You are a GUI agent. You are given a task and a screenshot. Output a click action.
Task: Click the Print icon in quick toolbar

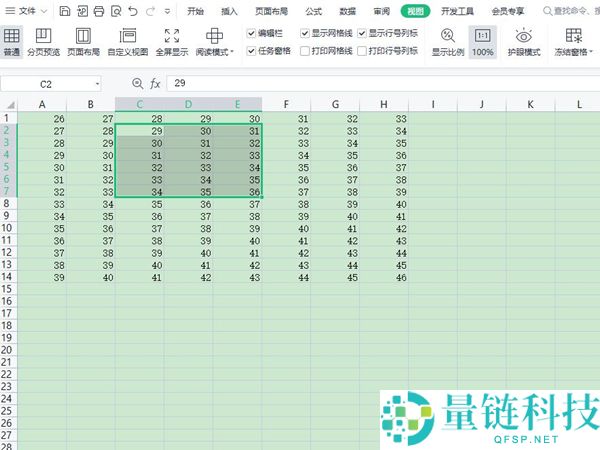point(99,11)
